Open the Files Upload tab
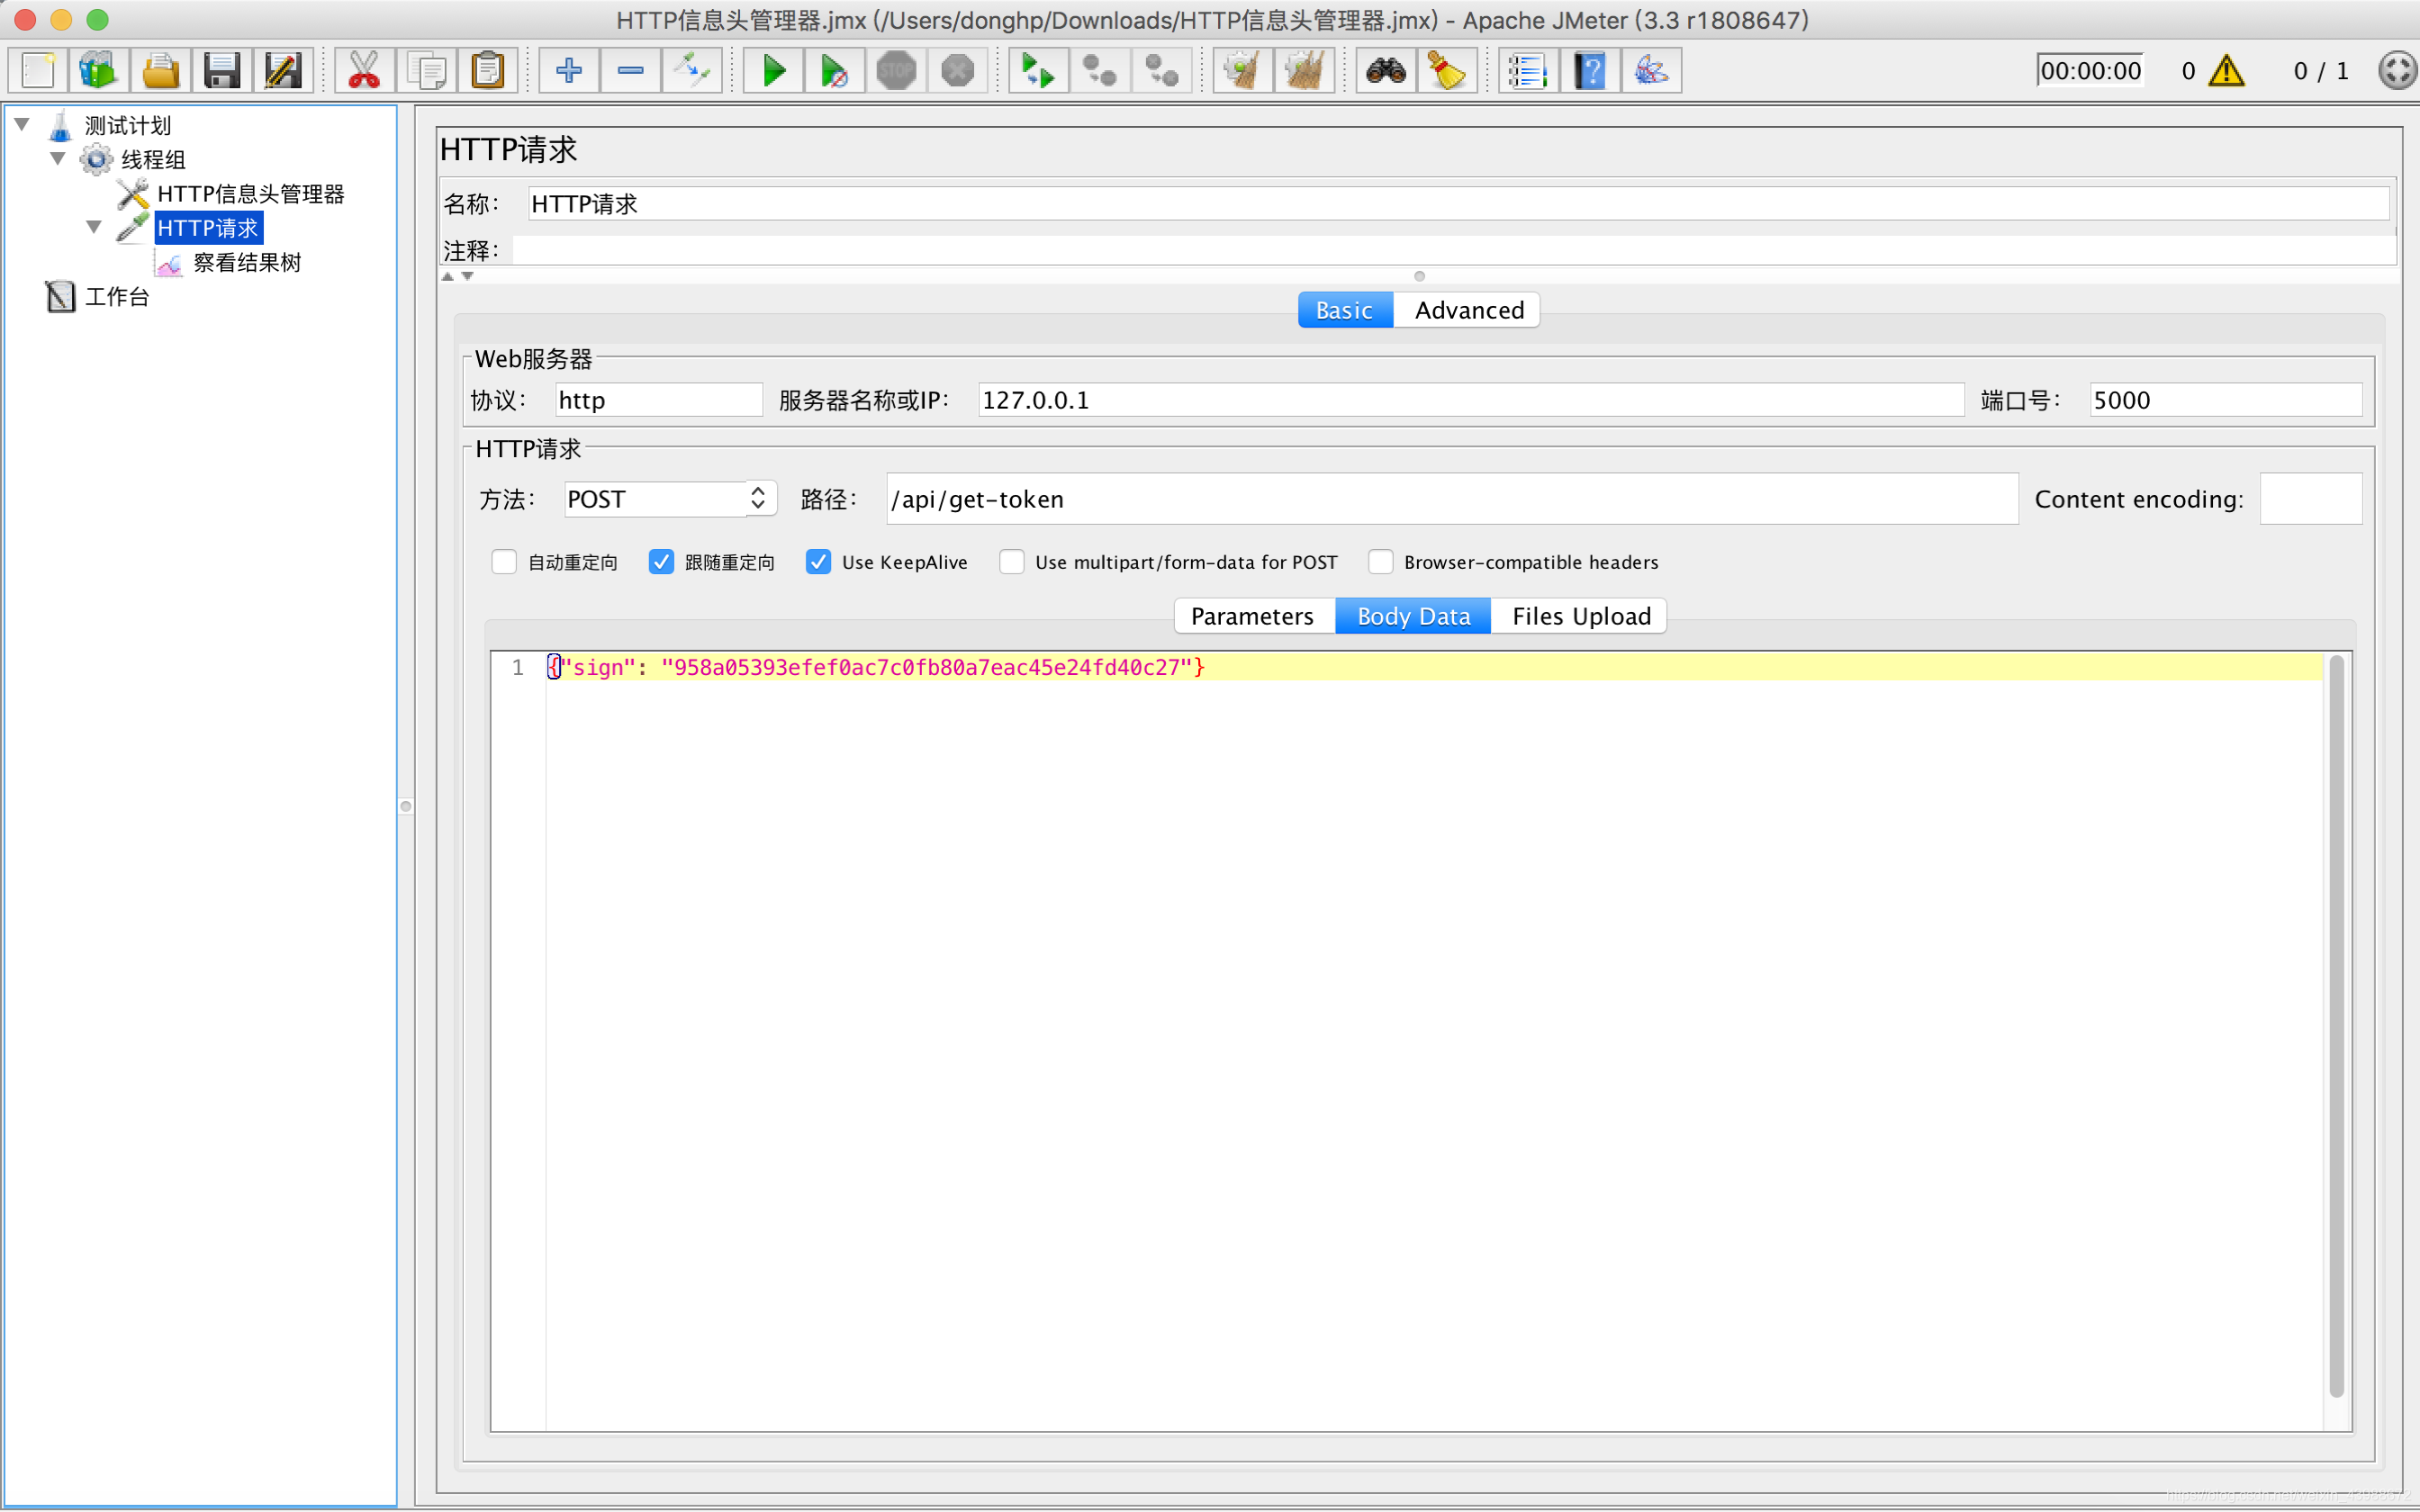 click(1580, 616)
